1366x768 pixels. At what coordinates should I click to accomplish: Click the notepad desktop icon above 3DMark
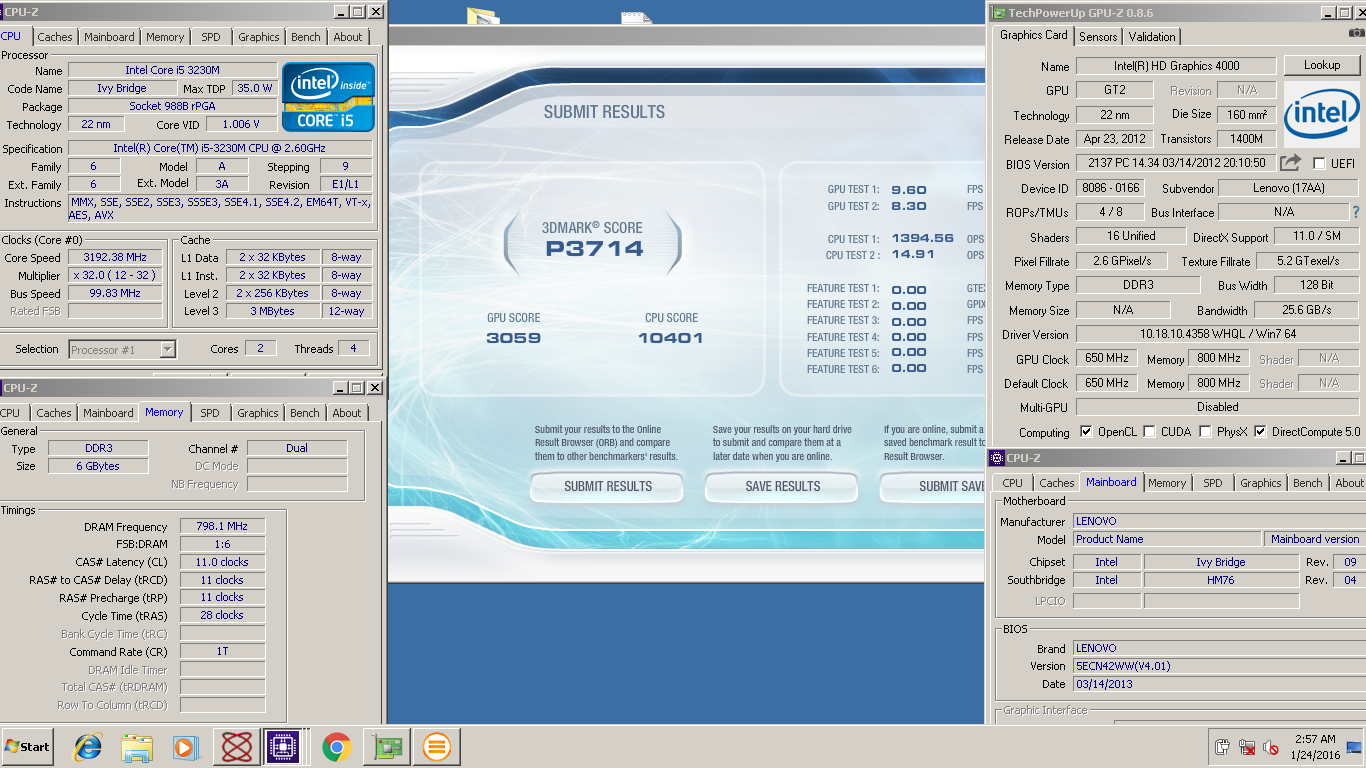[635, 18]
